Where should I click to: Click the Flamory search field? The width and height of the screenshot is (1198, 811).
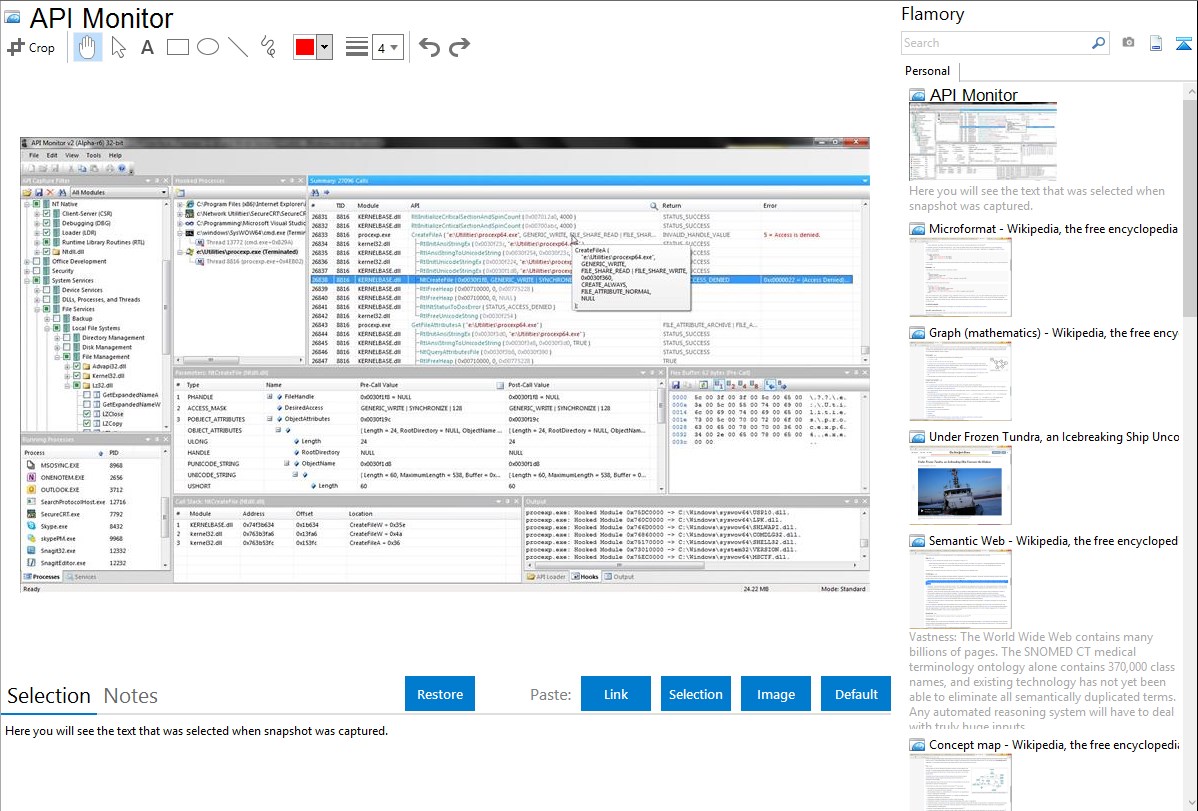(x=995, y=43)
